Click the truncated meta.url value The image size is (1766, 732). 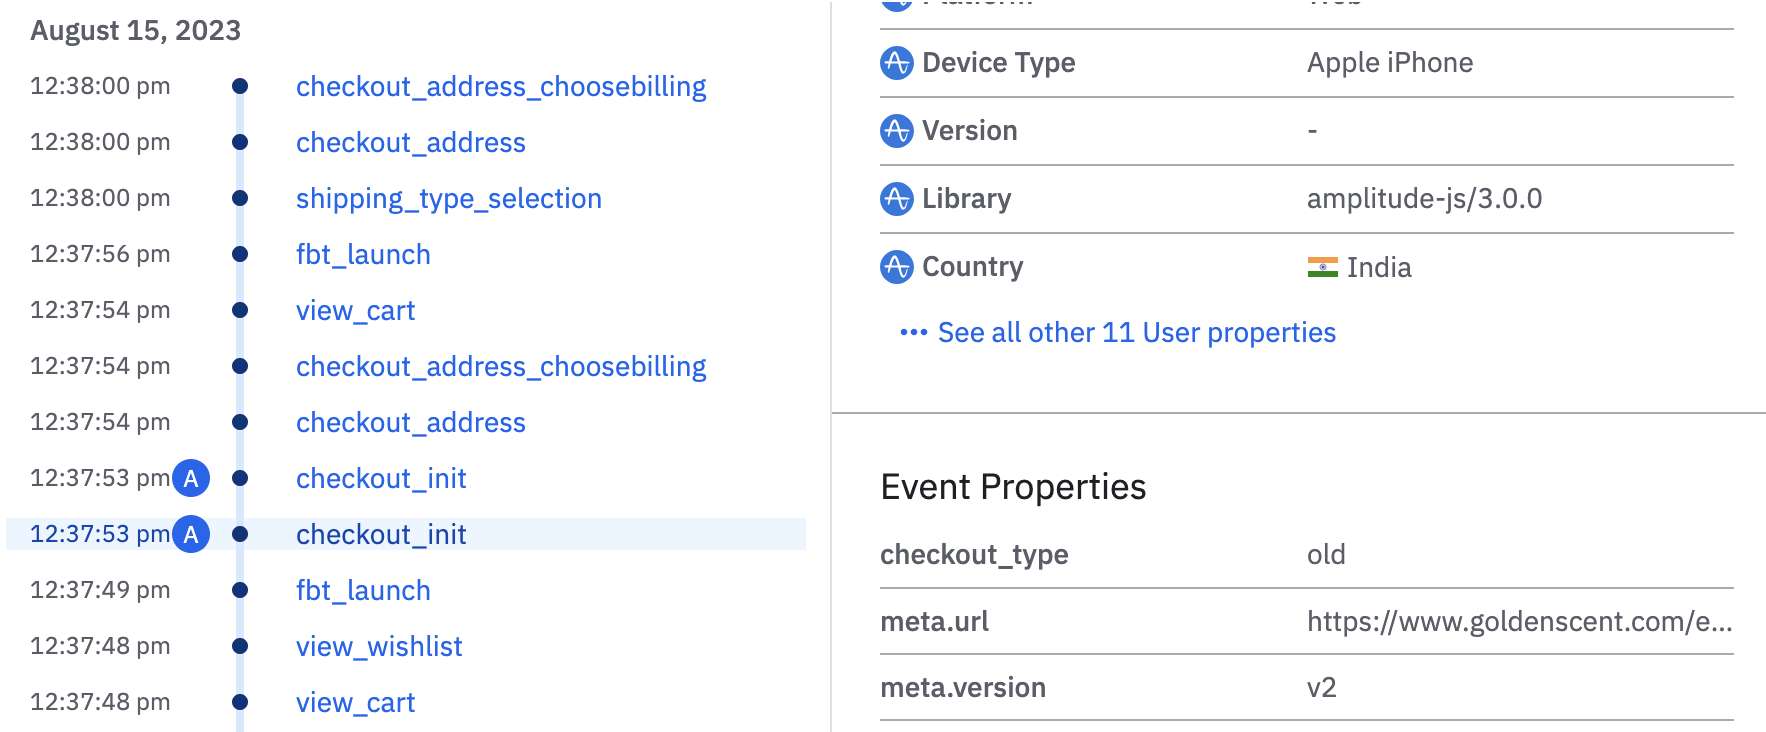click(1518, 622)
